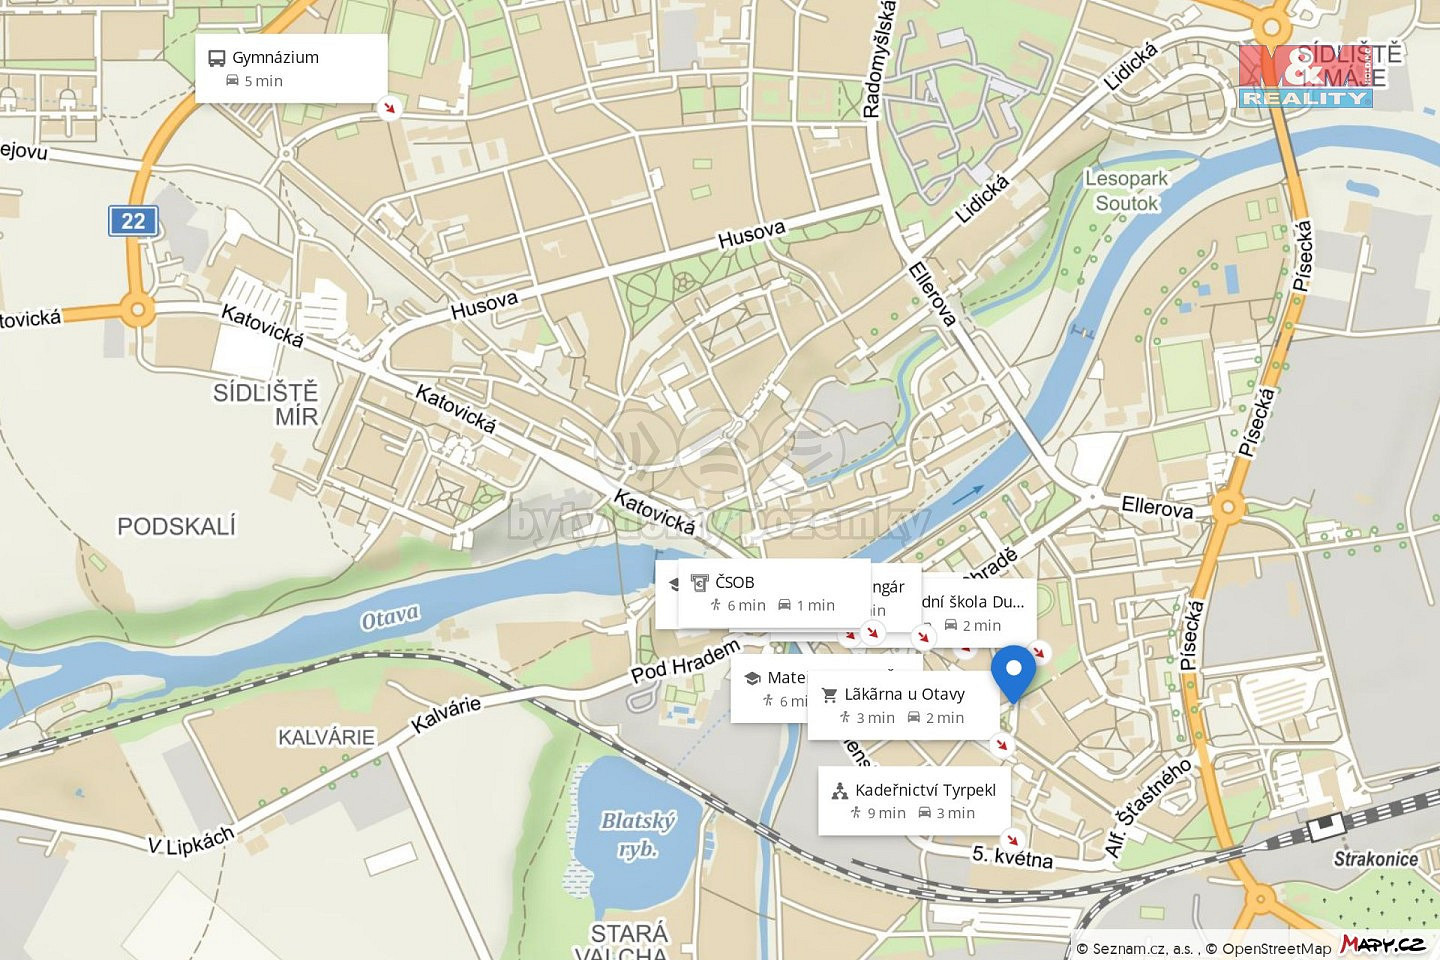This screenshot has height=960, width=1440.
Task: Select the ČSOB place card
Action: coord(773,593)
